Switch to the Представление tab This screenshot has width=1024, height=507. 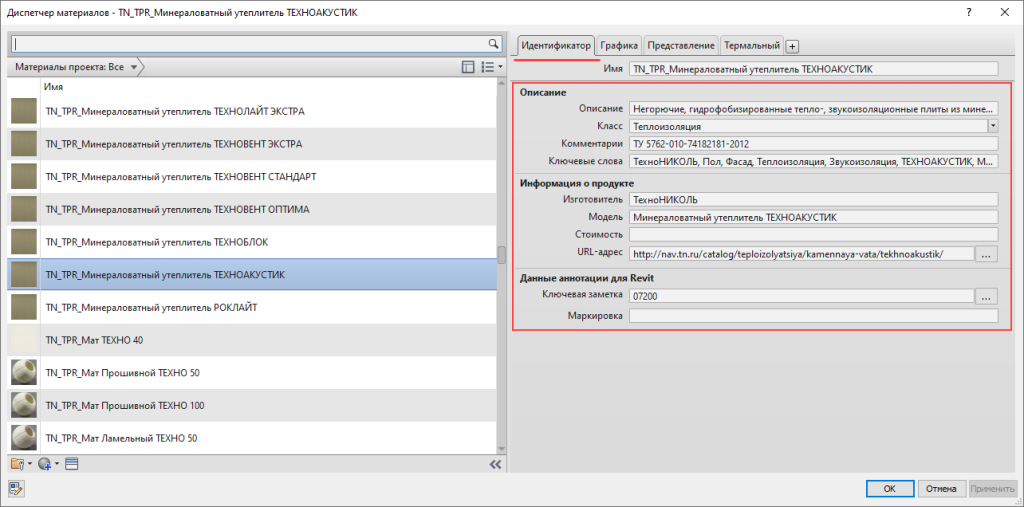tap(680, 46)
